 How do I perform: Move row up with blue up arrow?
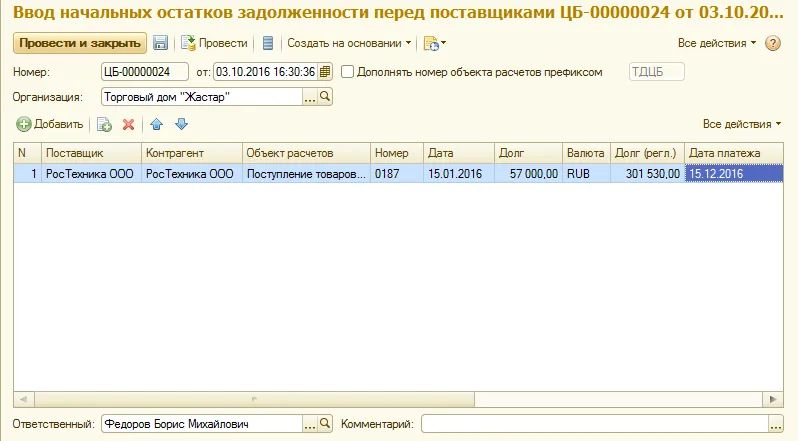(157, 124)
